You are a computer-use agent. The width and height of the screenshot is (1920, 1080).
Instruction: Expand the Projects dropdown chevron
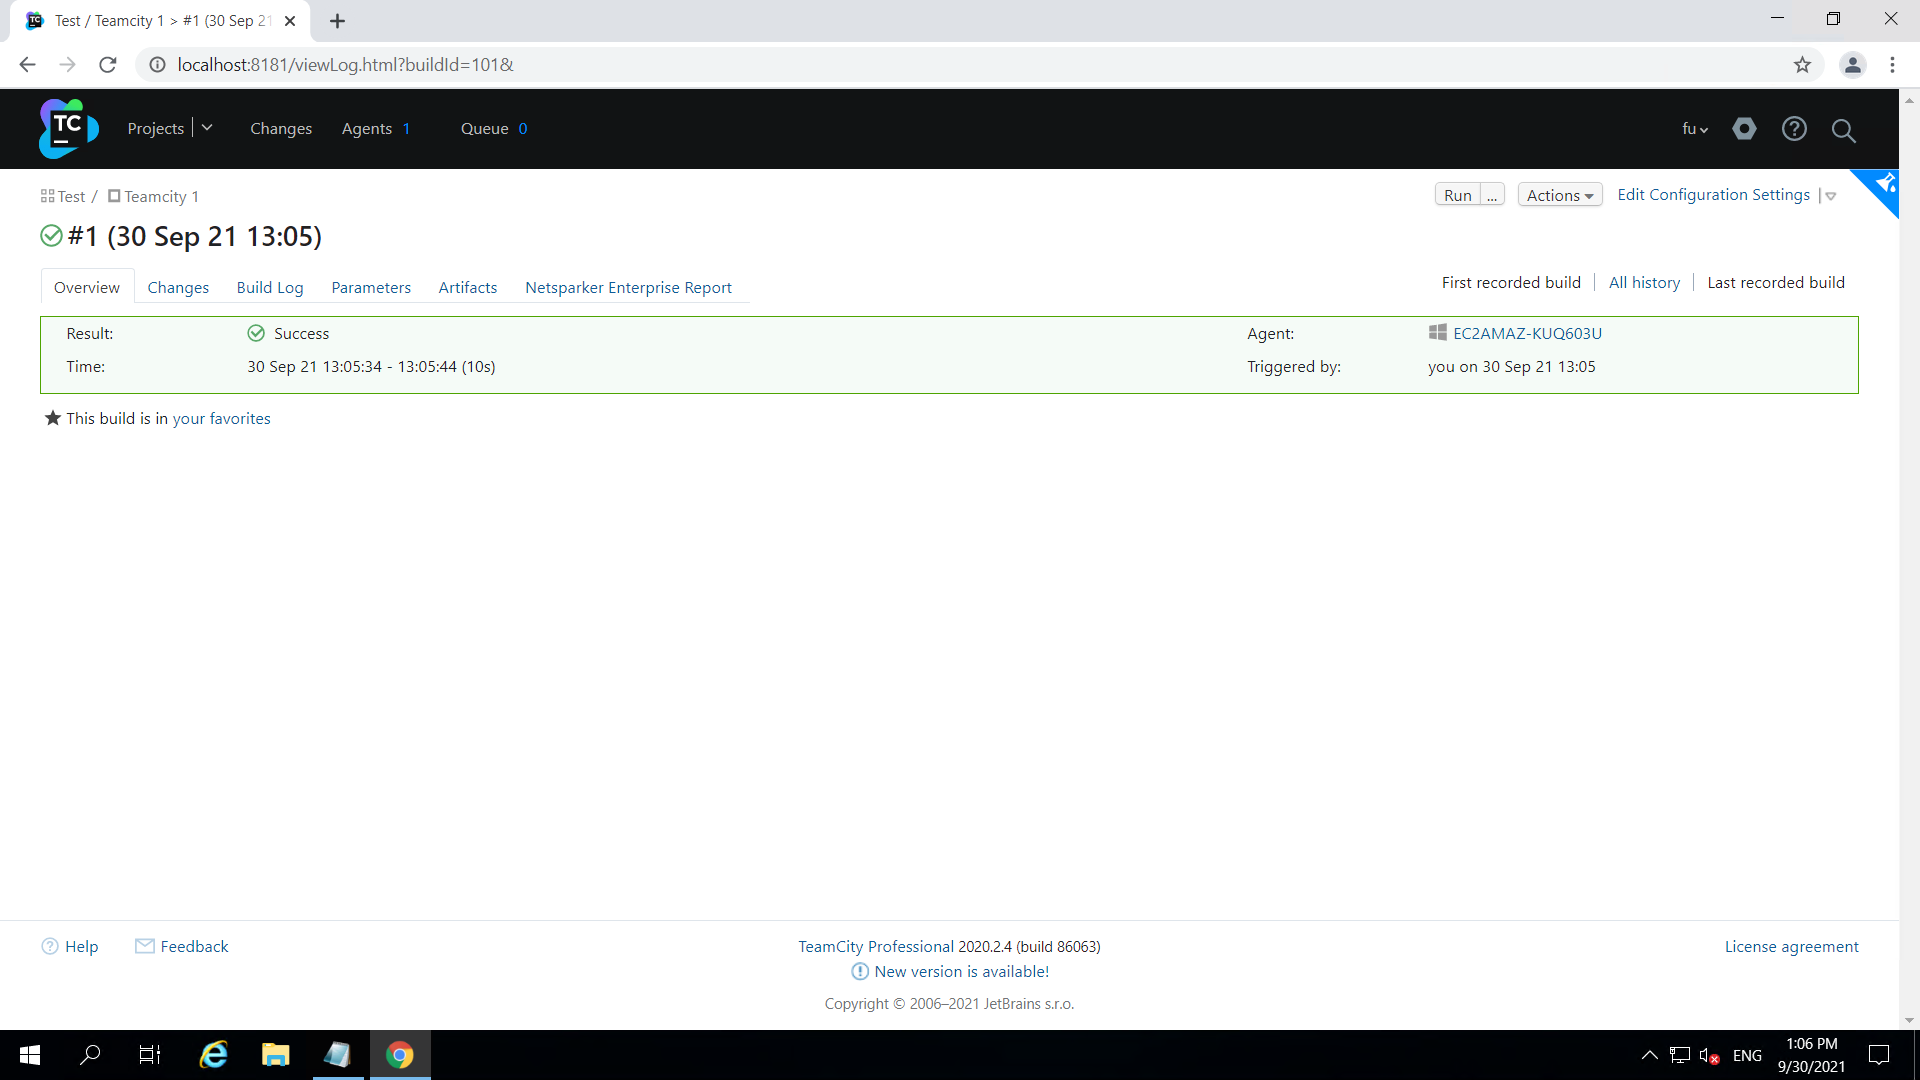pos(207,128)
